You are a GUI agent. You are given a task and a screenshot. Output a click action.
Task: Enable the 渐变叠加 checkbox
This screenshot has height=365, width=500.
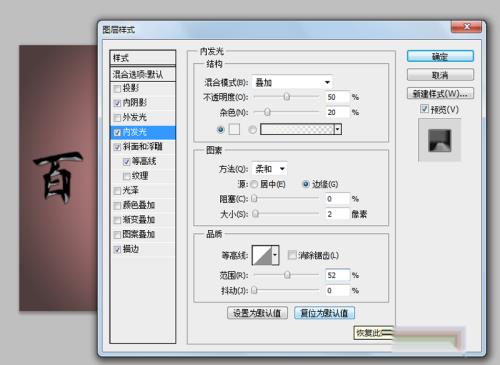point(117,220)
